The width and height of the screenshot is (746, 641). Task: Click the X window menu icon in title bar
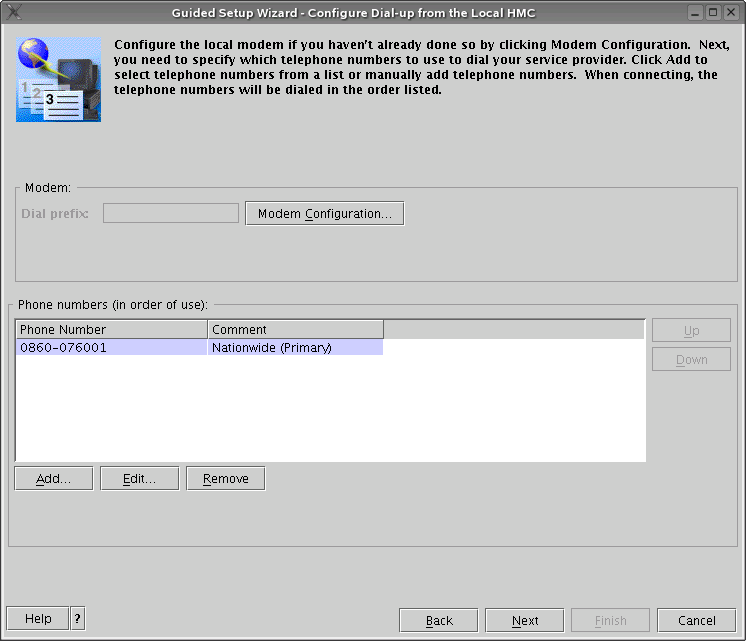point(14,12)
